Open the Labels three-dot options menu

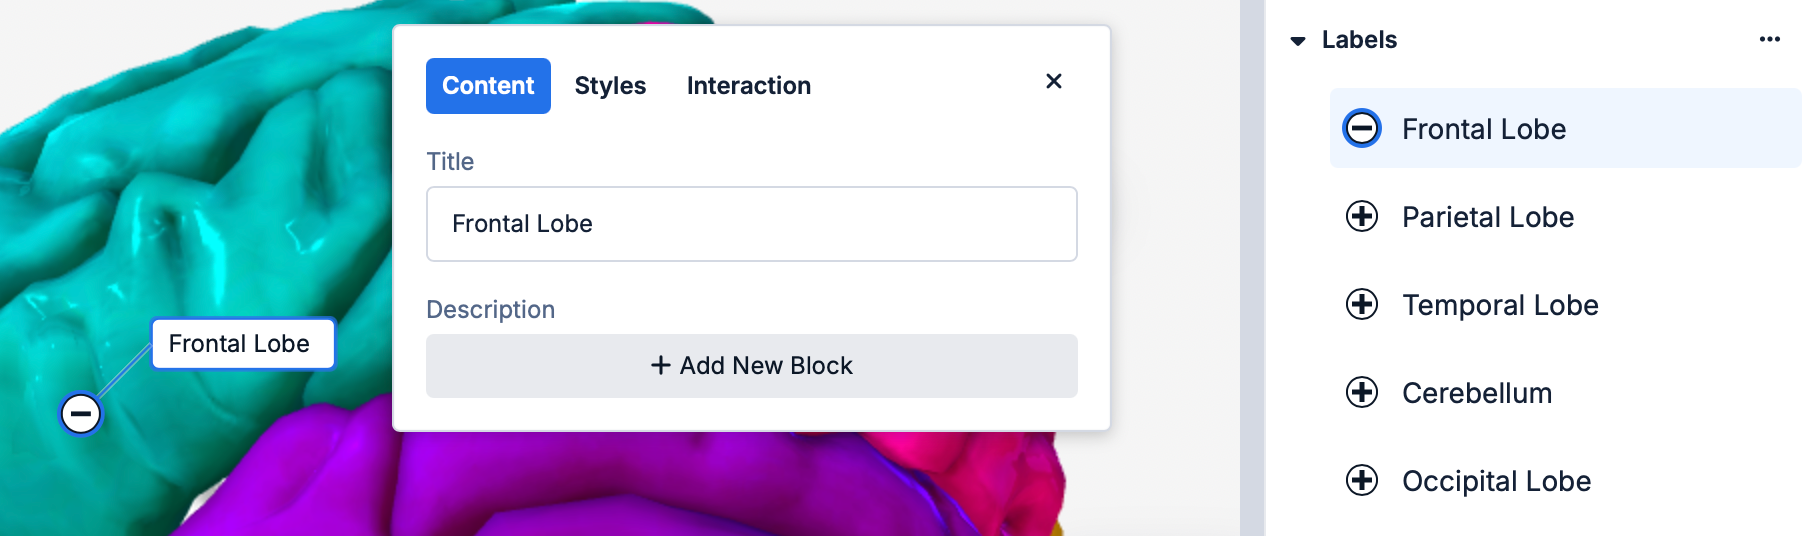(1769, 39)
